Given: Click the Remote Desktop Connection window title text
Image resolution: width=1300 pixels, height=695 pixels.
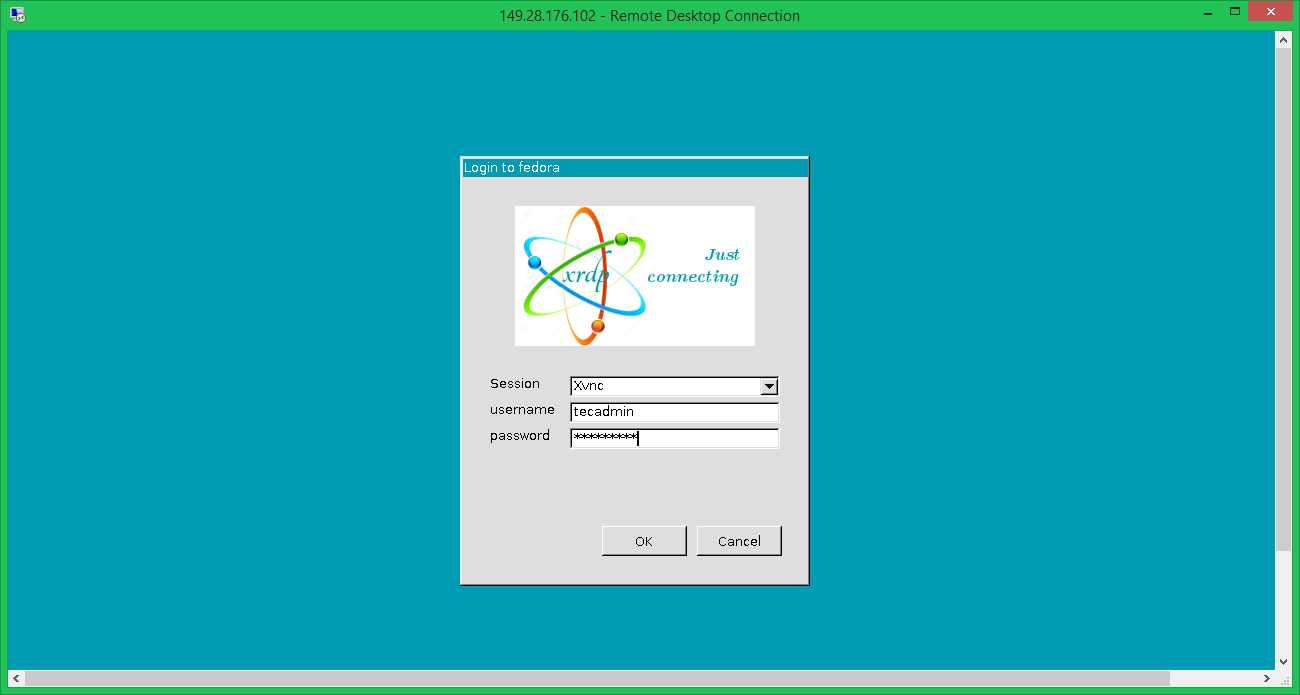Looking at the screenshot, I should coord(650,15).
